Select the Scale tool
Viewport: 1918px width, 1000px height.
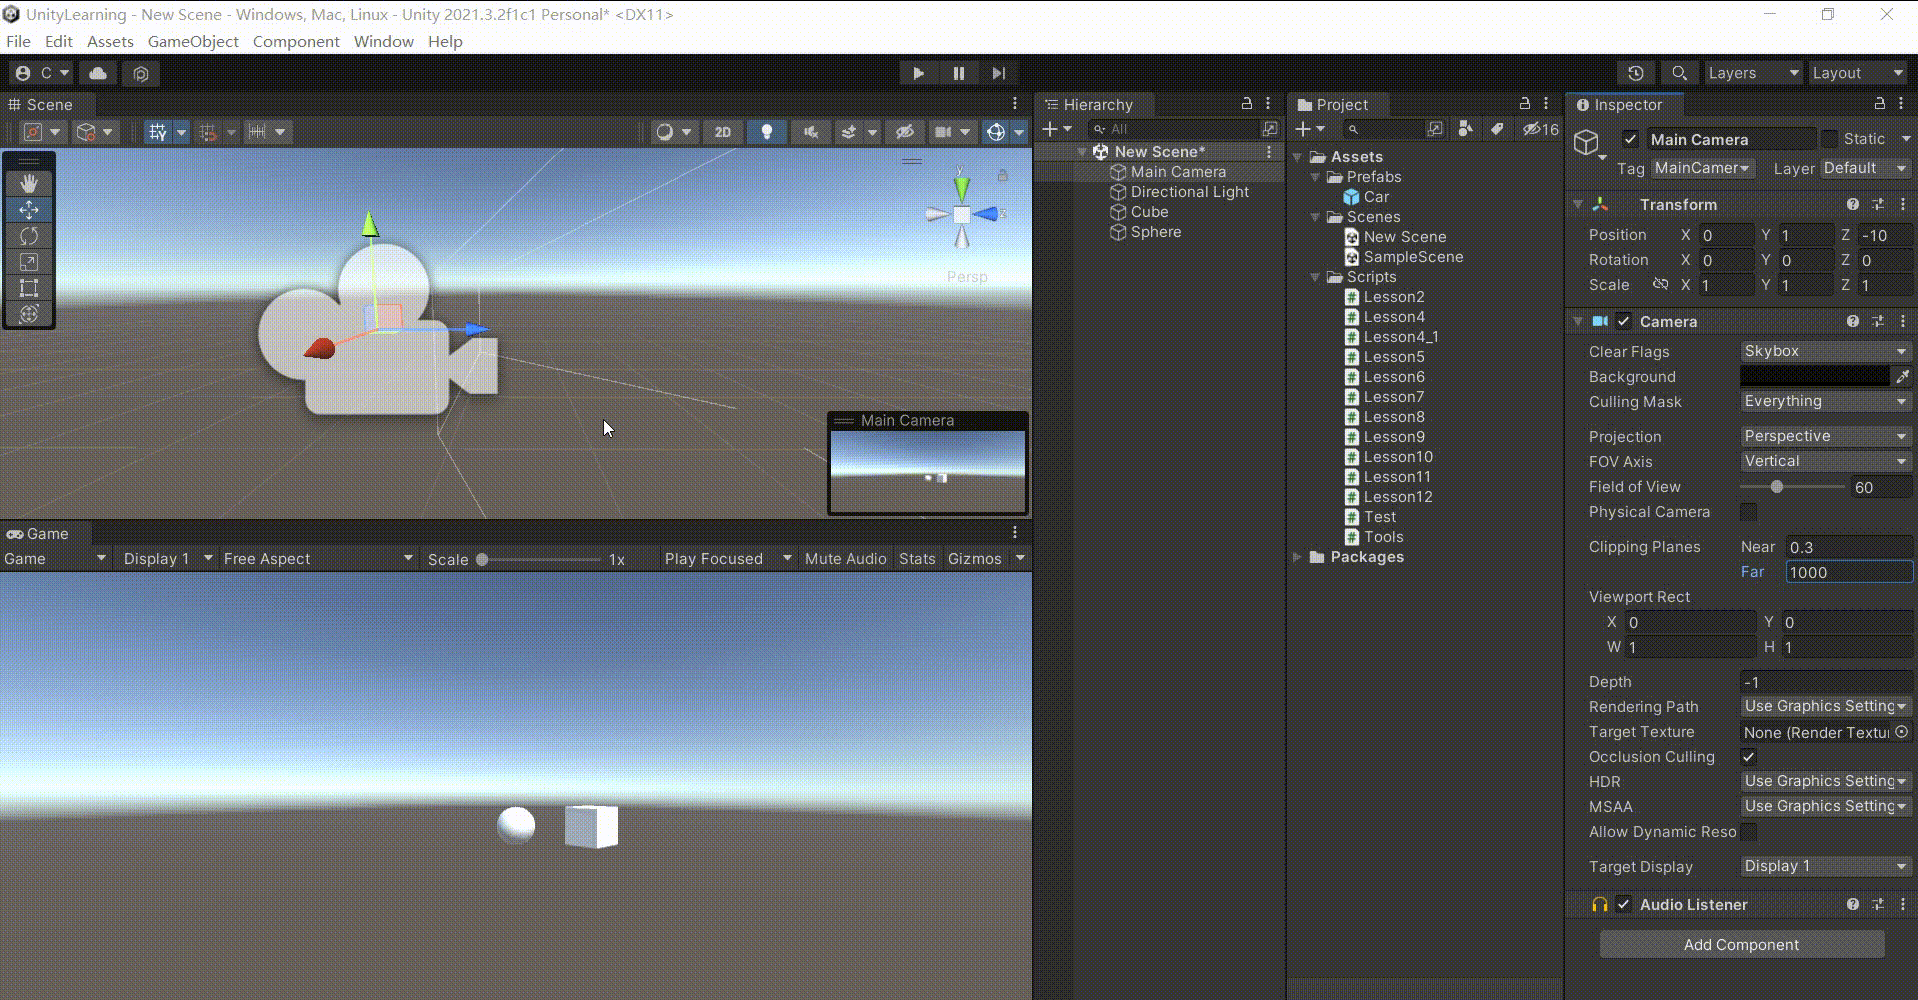(29, 262)
